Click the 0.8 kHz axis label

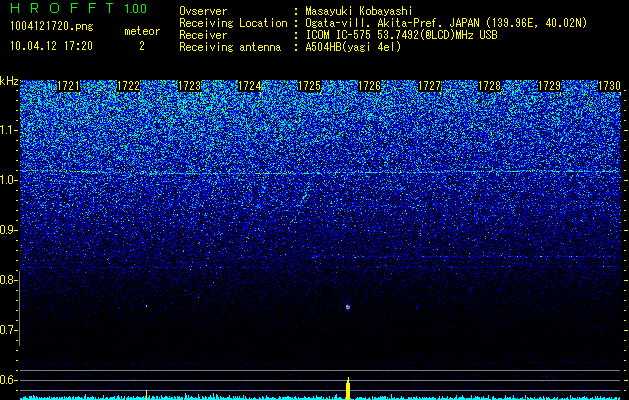coord(7,280)
